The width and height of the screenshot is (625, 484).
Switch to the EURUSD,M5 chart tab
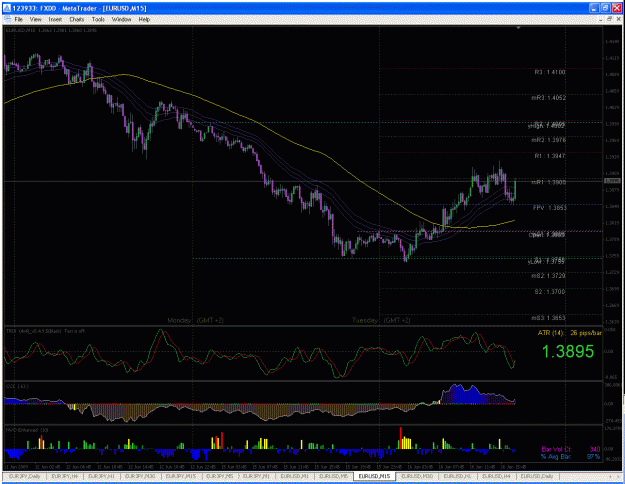(x=334, y=476)
